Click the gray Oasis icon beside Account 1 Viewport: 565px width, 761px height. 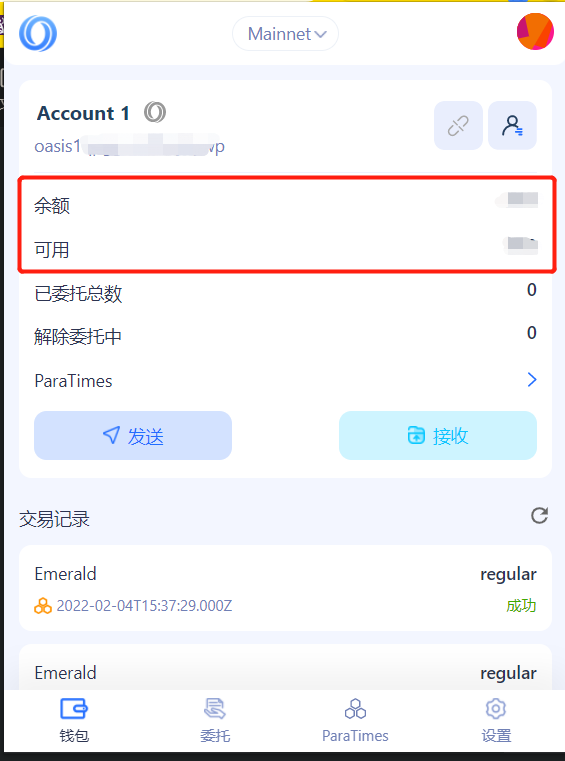pyautogui.click(x=155, y=113)
